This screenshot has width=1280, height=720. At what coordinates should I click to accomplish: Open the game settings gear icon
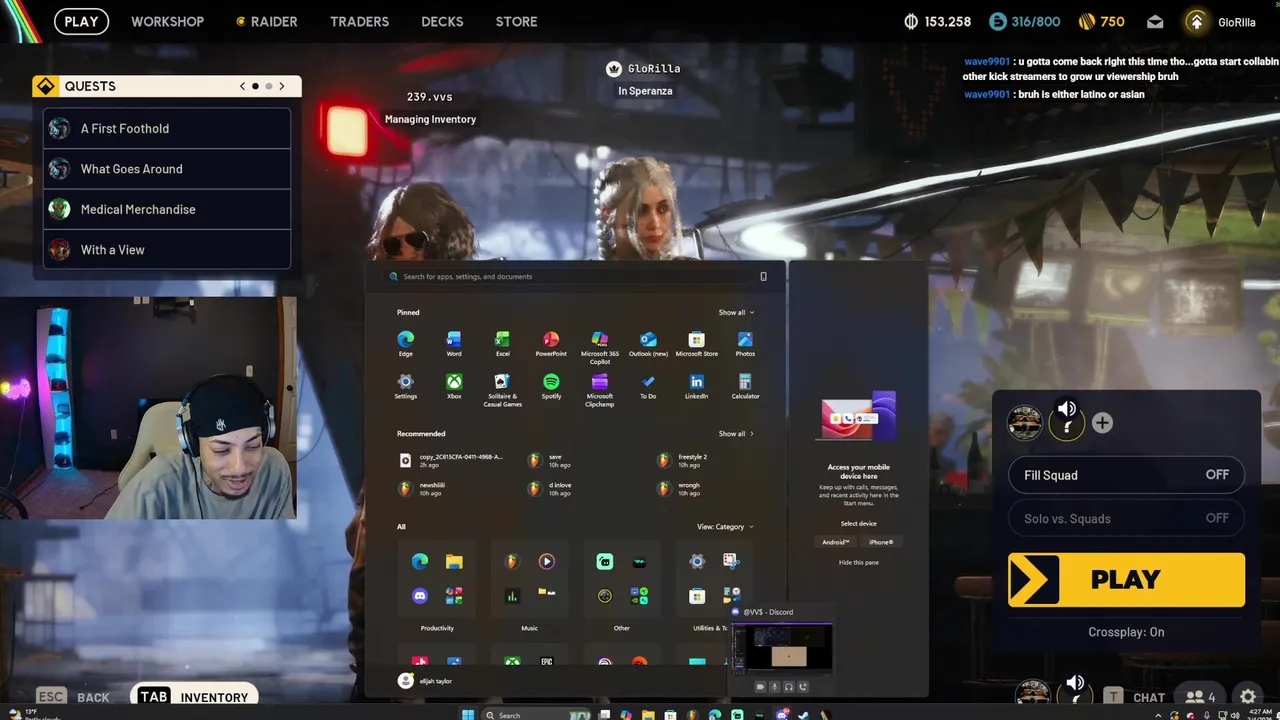(x=1248, y=697)
